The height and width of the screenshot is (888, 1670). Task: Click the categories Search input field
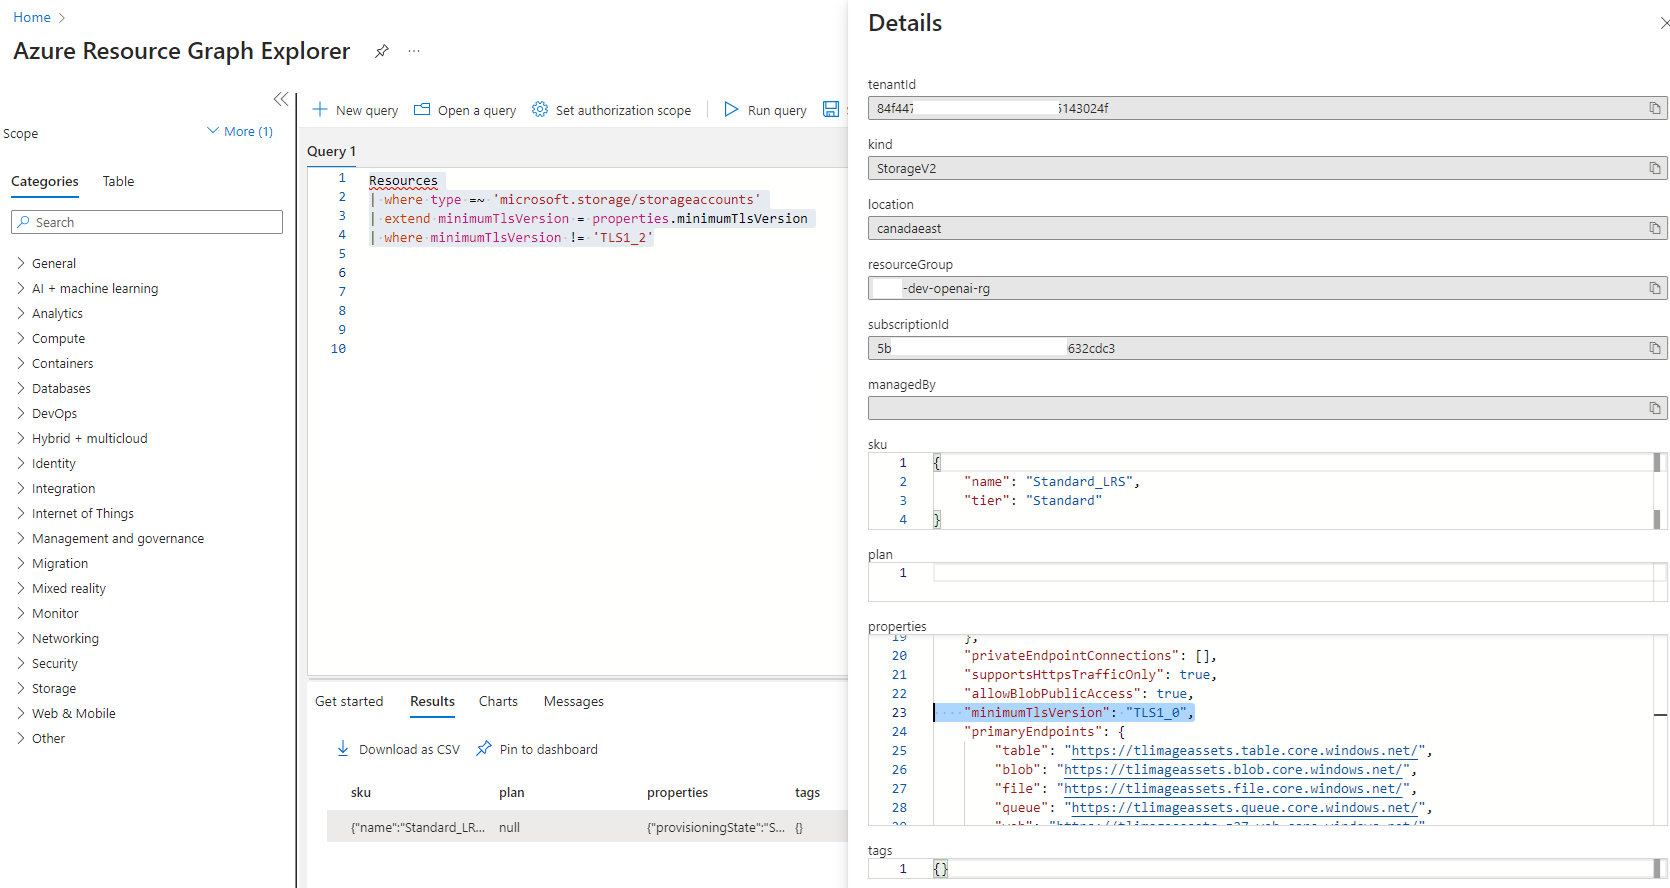tap(147, 222)
